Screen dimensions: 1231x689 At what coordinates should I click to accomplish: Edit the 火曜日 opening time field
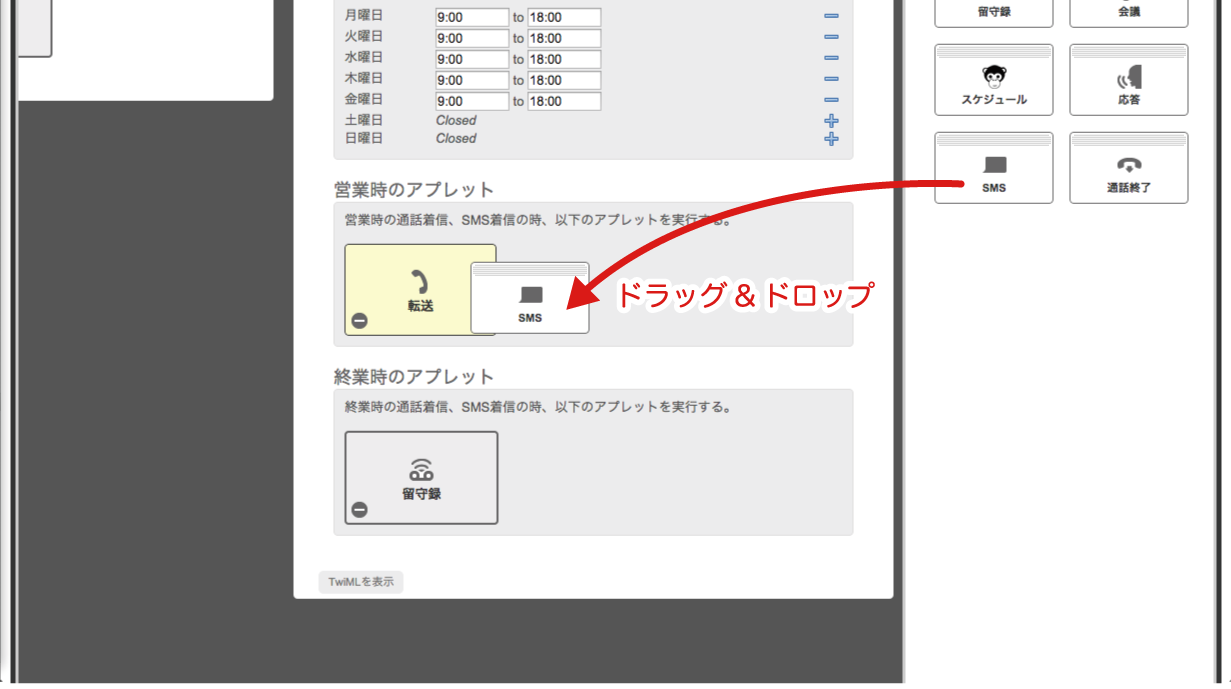pos(472,38)
